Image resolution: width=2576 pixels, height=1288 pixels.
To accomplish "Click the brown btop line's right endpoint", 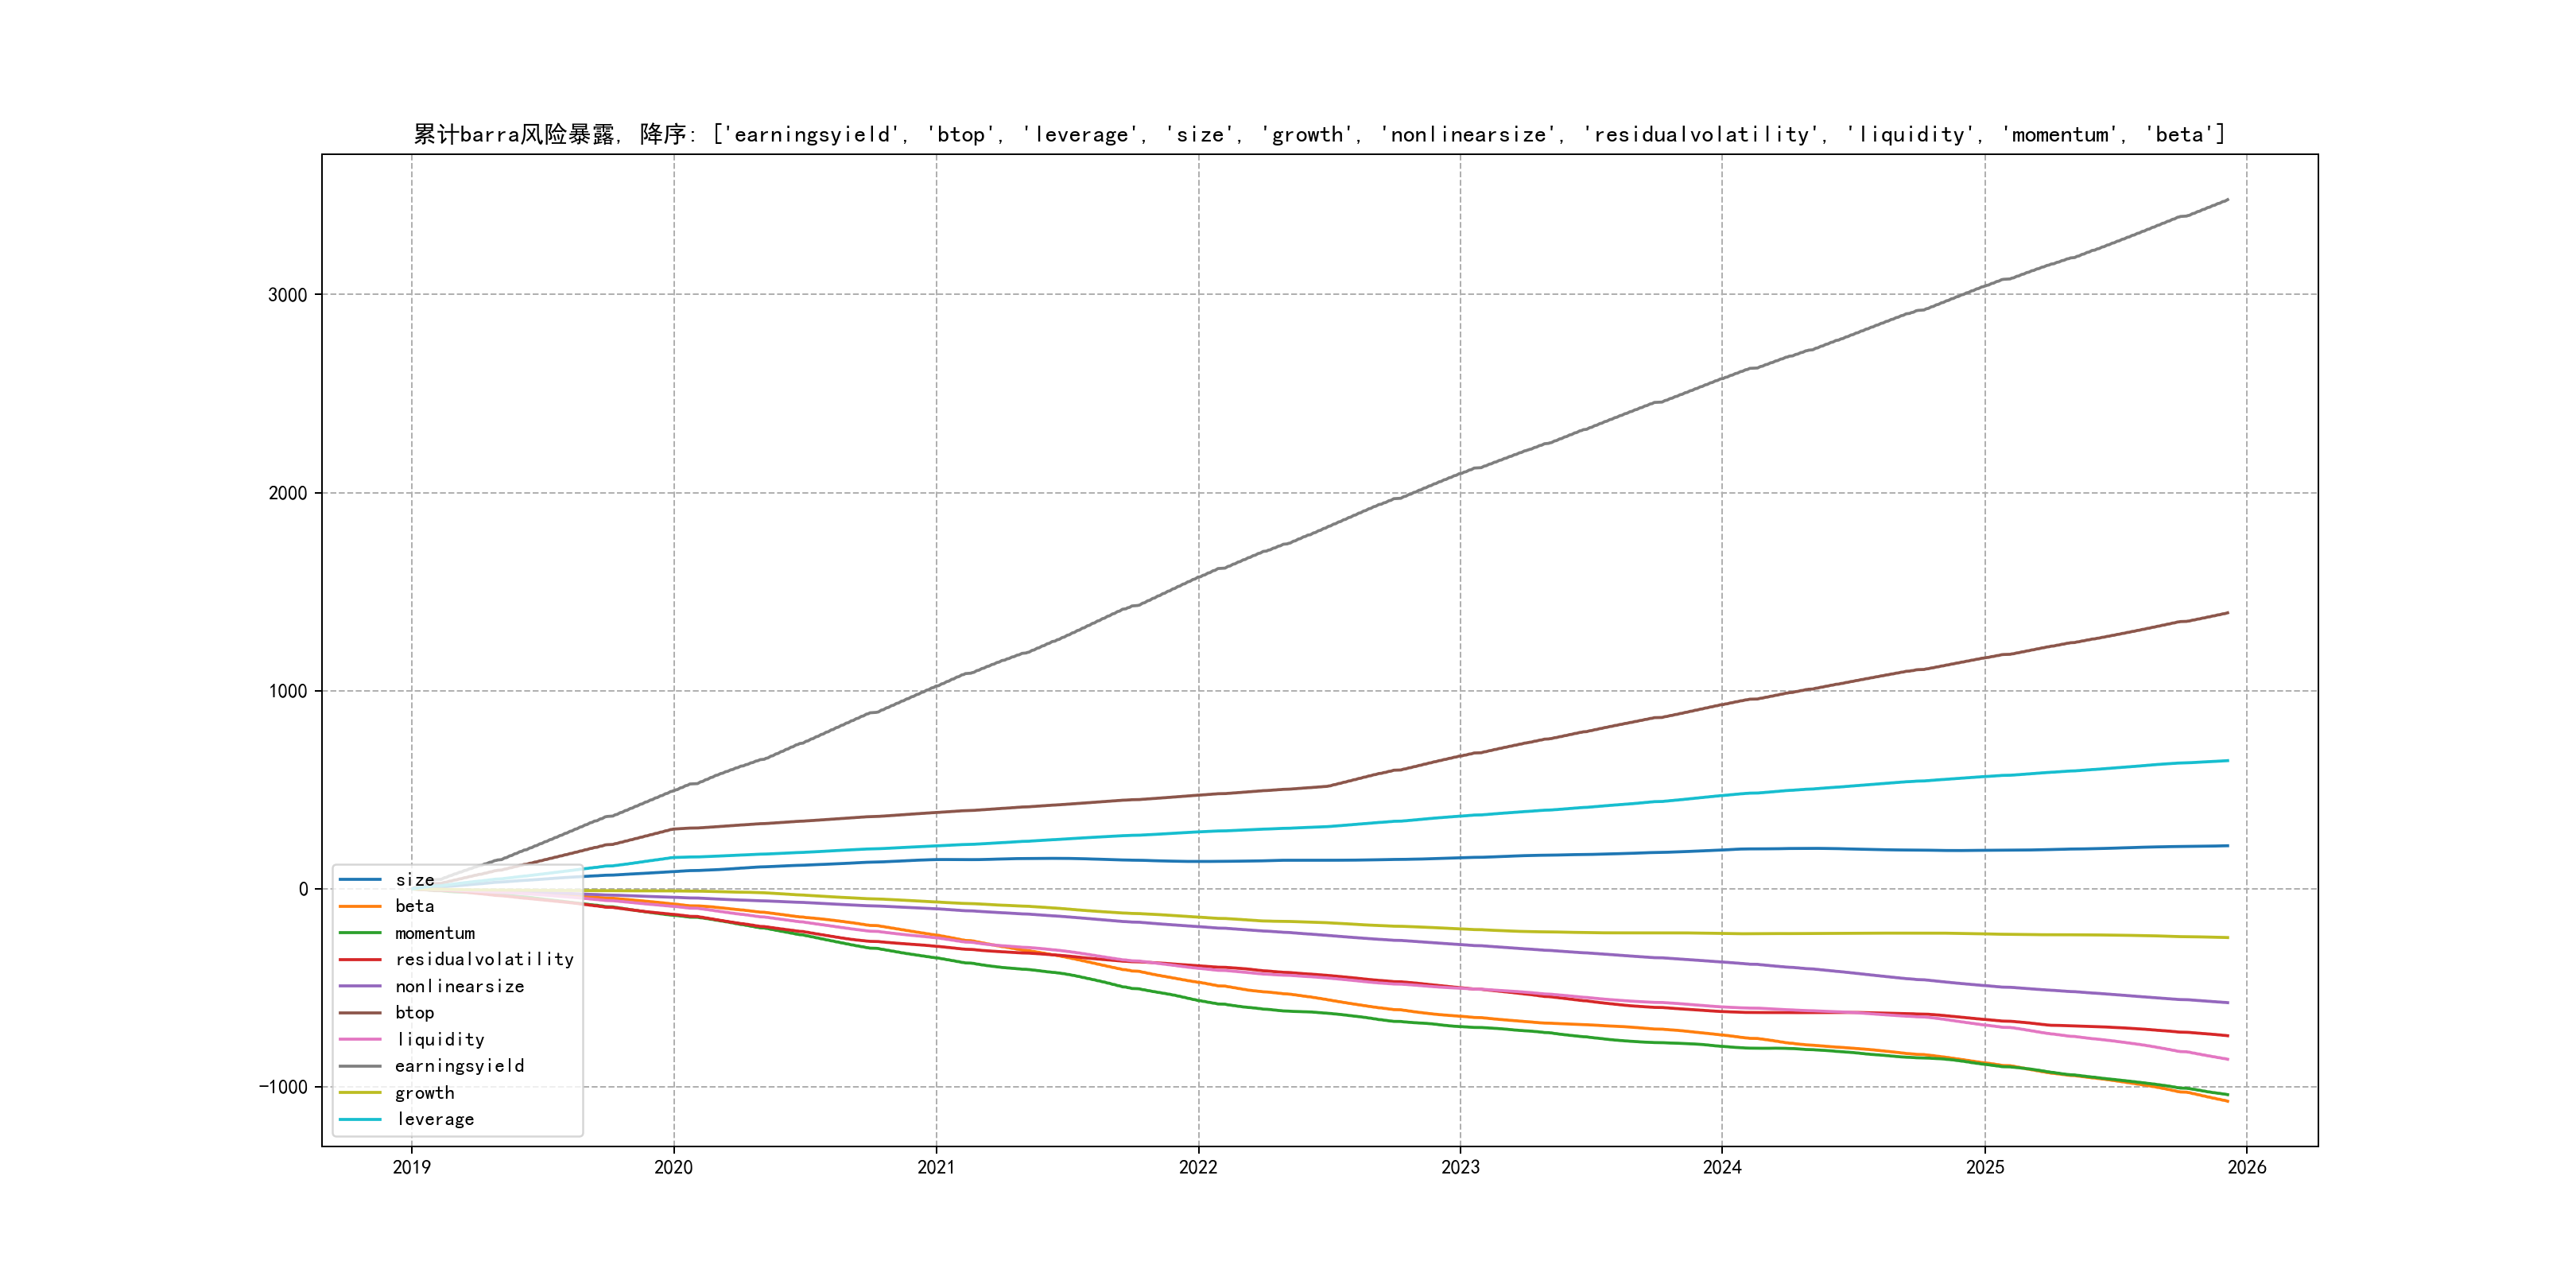I will click(x=2227, y=613).
